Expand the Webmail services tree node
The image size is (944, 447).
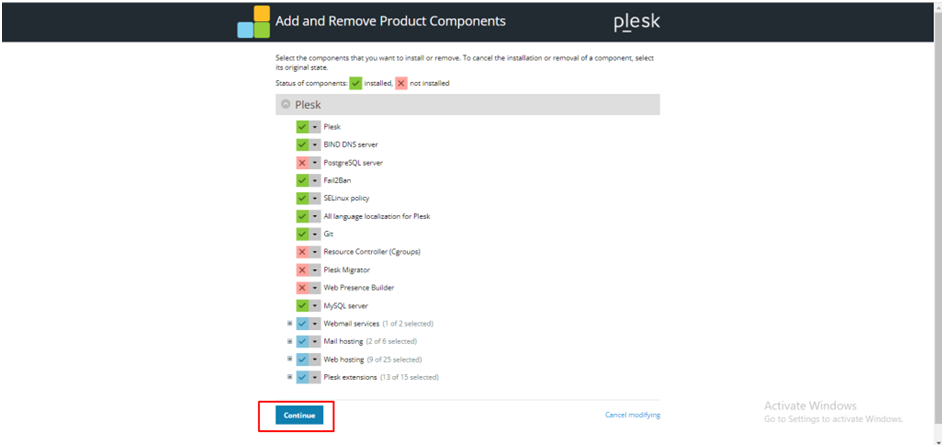pyautogui.click(x=289, y=324)
